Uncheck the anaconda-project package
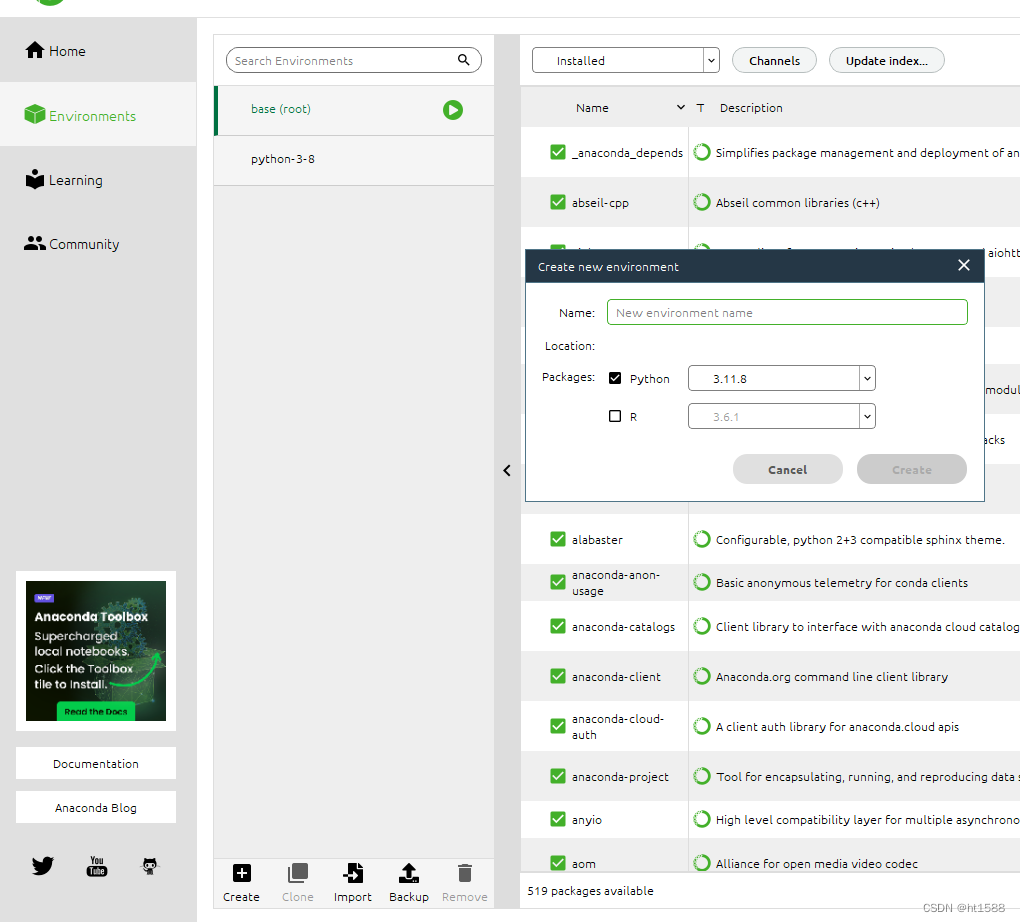This screenshot has width=1020, height=922. click(557, 776)
